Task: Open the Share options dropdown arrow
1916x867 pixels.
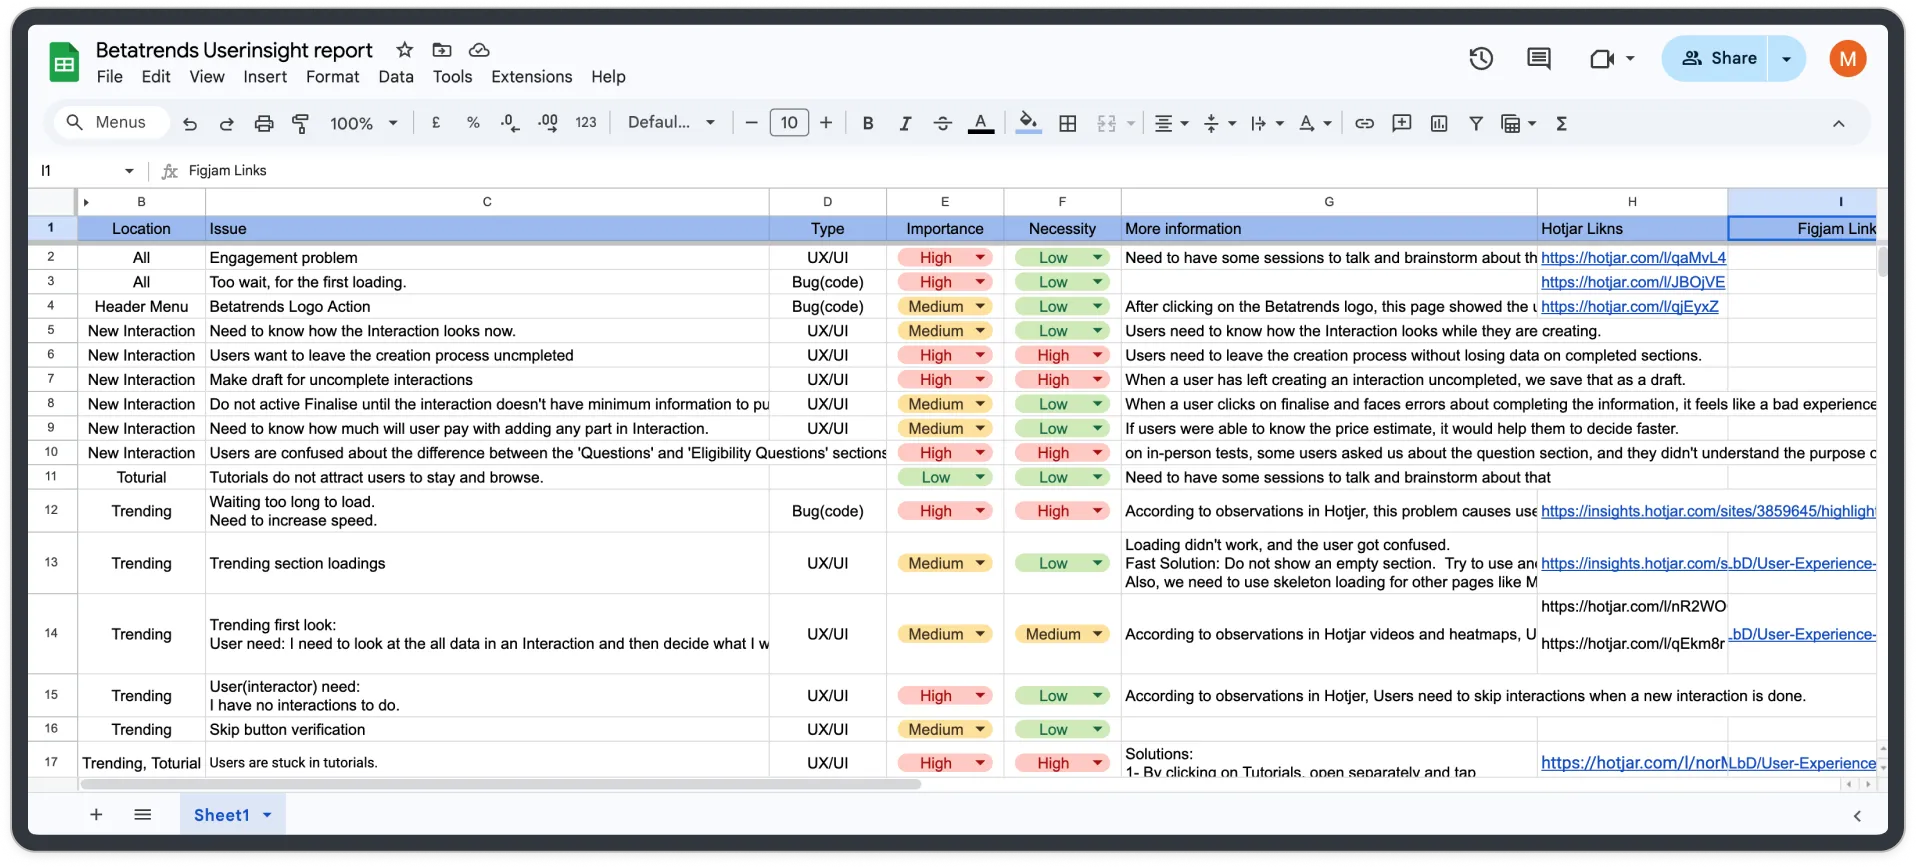Action: (1786, 58)
